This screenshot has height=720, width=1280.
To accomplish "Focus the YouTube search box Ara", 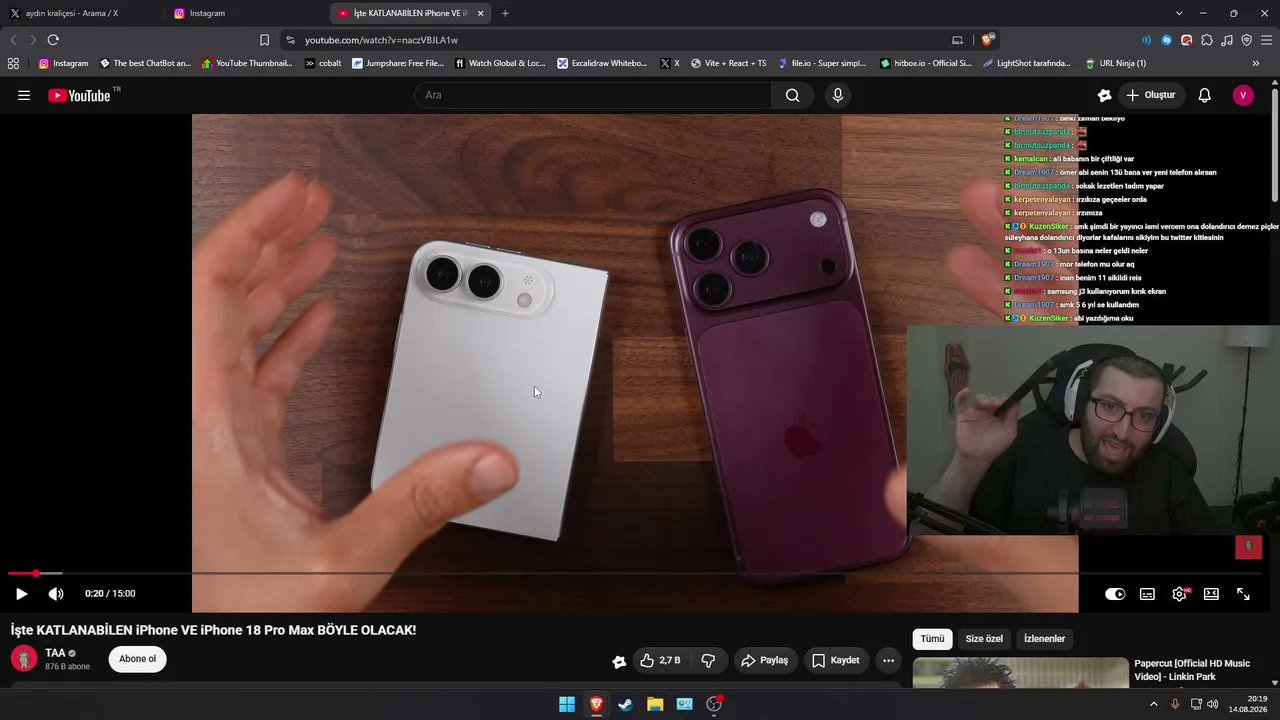I will (x=592, y=95).
